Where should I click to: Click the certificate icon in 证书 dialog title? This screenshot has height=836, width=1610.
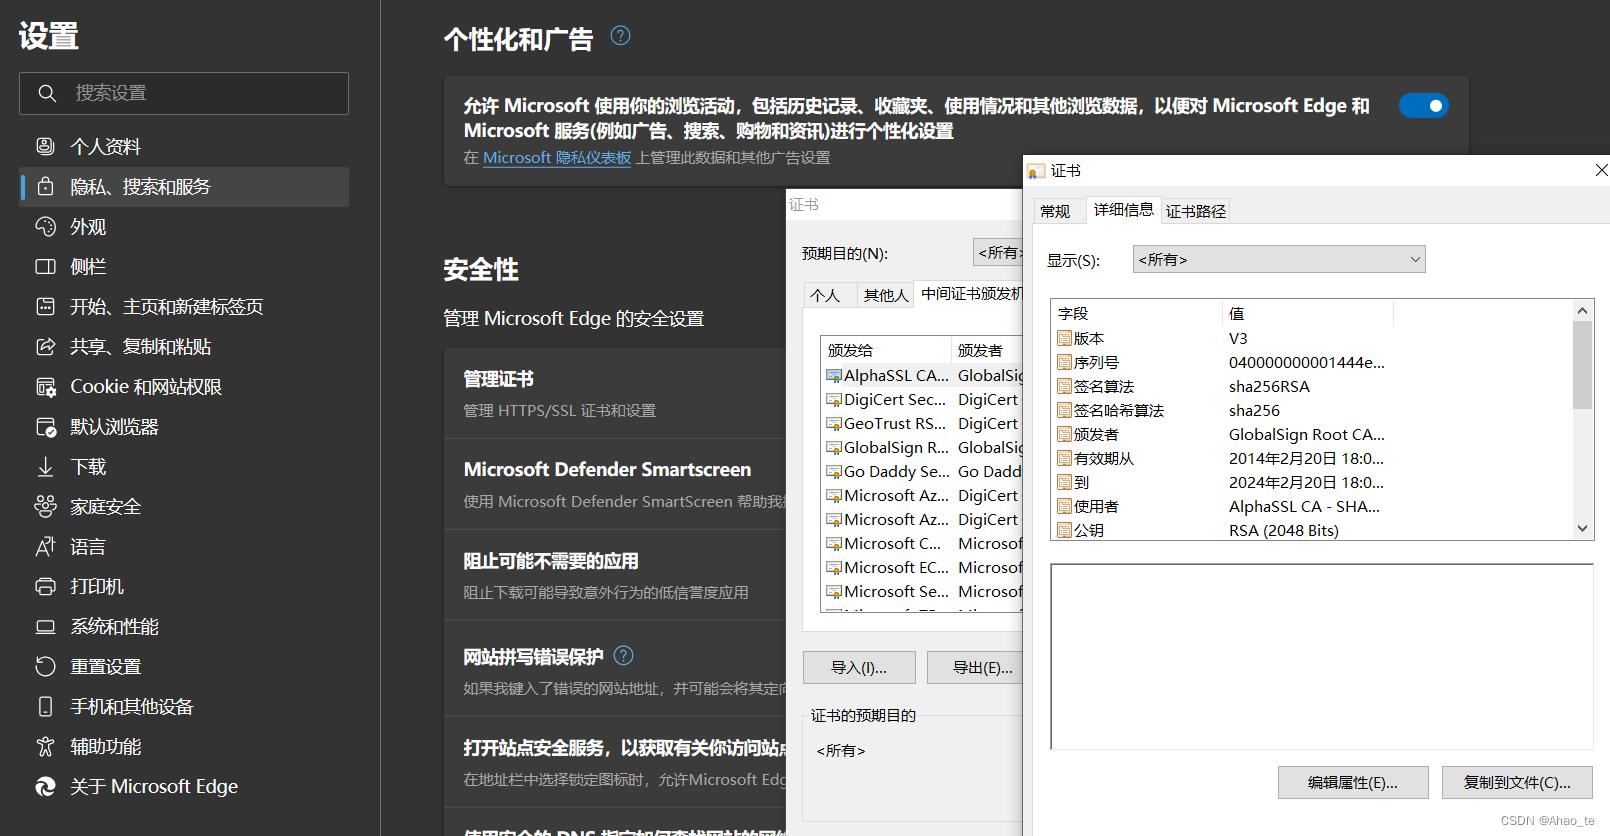click(x=1037, y=171)
